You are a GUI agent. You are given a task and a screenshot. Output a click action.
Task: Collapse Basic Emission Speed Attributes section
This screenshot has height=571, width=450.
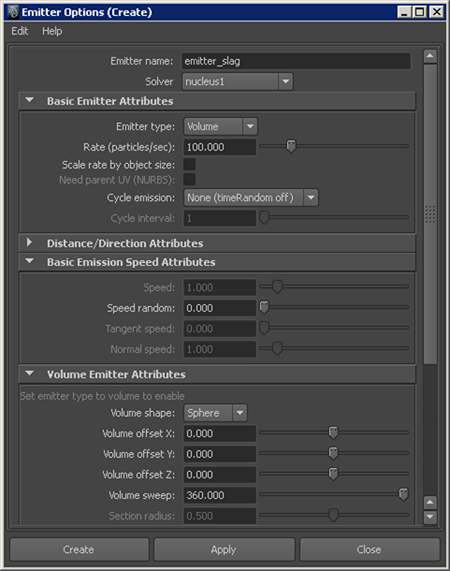[30, 261]
